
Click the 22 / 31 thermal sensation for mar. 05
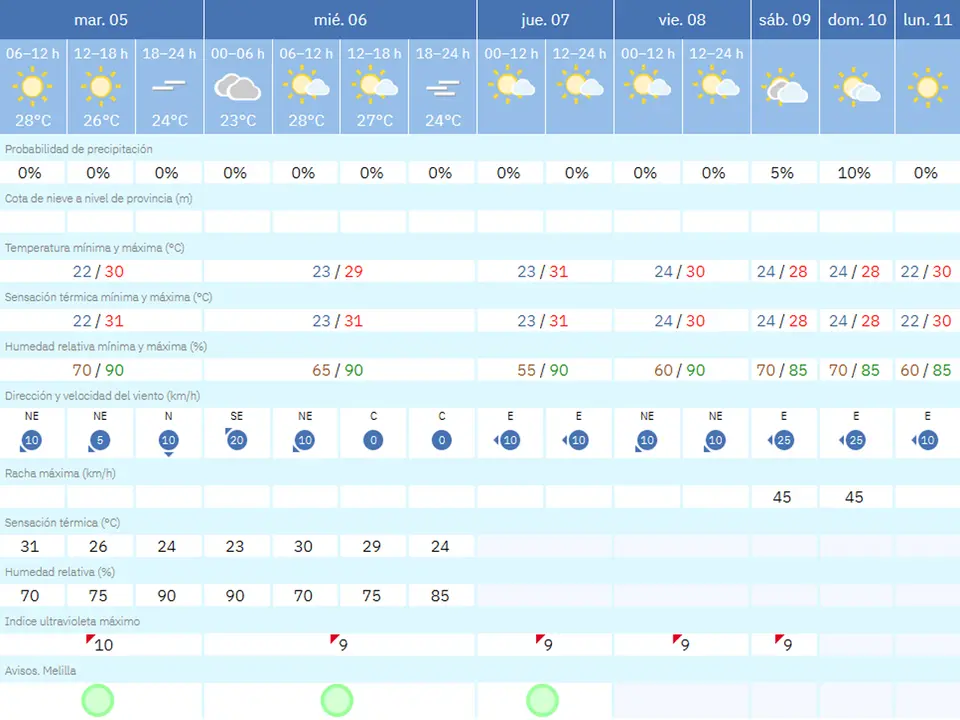tap(98, 321)
